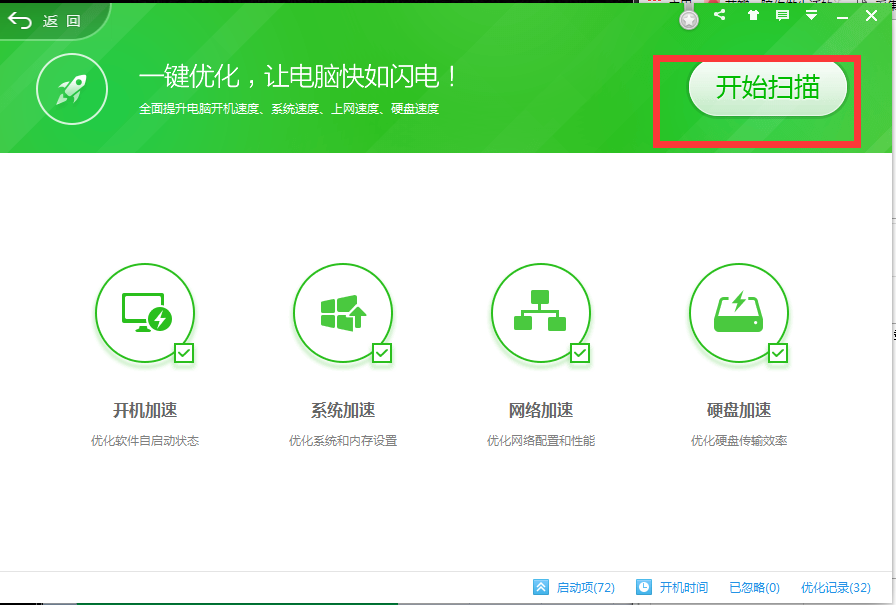Click the 开机时间 clock icon
The image size is (896, 605).
tap(644, 587)
